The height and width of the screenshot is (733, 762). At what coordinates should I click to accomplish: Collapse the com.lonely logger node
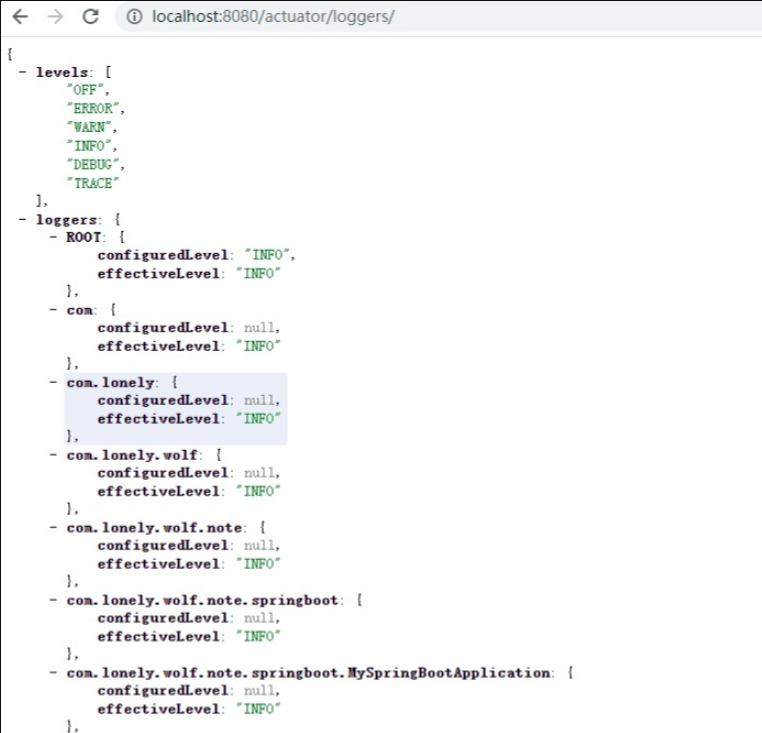pos(54,382)
